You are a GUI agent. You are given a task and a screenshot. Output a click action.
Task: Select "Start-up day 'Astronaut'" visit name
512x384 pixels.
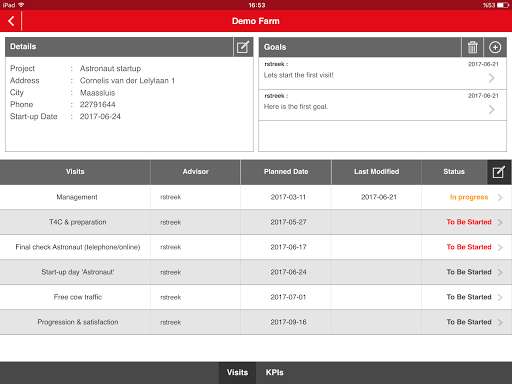click(78, 272)
